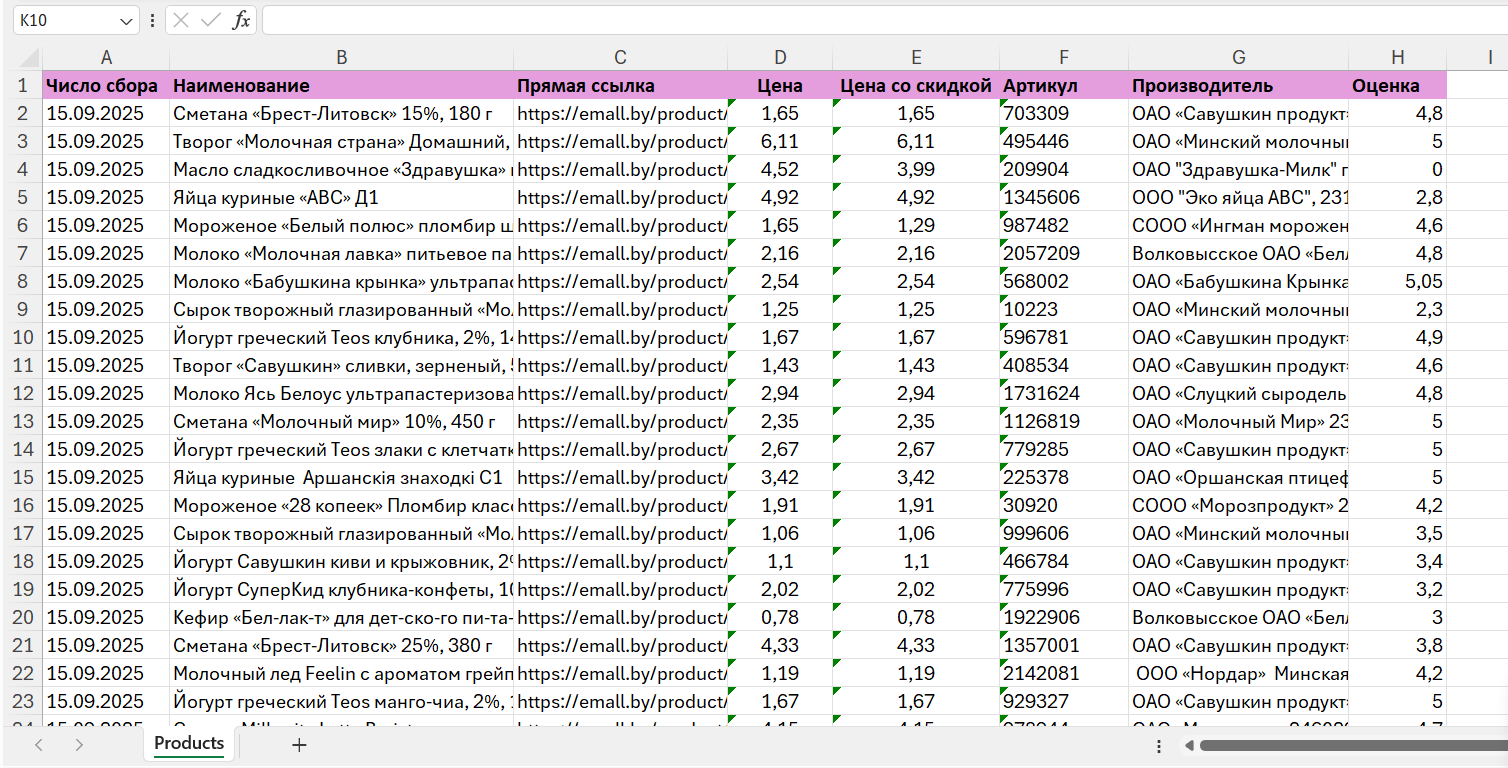Go to previous sheet using left arrow
1508x768 pixels.
coord(39,744)
